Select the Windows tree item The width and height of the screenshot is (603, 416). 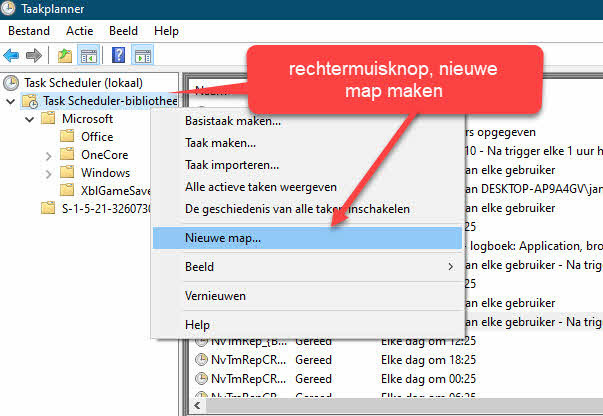pos(105,173)
